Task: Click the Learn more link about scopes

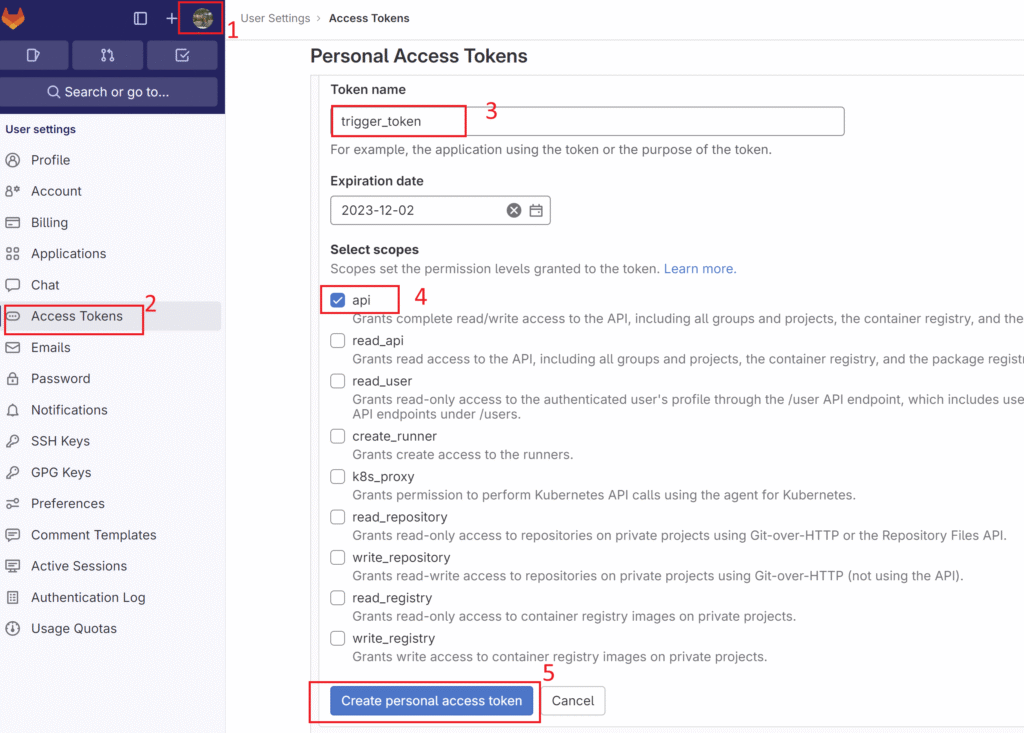Action: (x=698, y=268)
